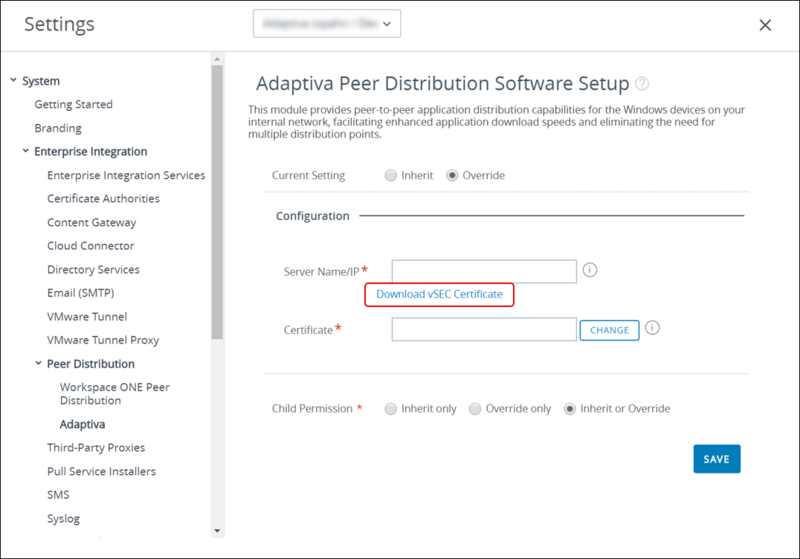800x559 pixels.
Task: Open Pull Service Installers
Action: tap(101, 471)
